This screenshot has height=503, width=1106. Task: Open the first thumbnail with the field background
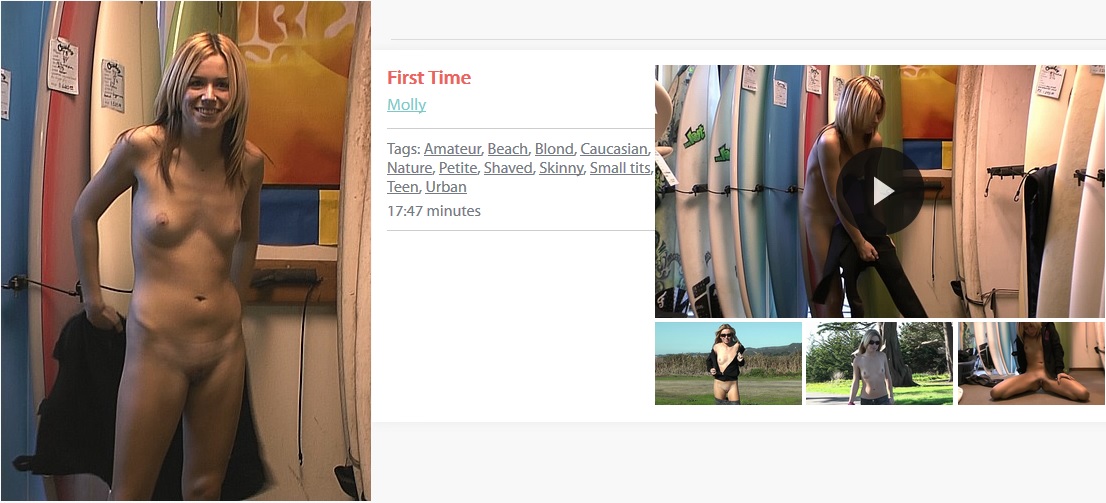728,363
